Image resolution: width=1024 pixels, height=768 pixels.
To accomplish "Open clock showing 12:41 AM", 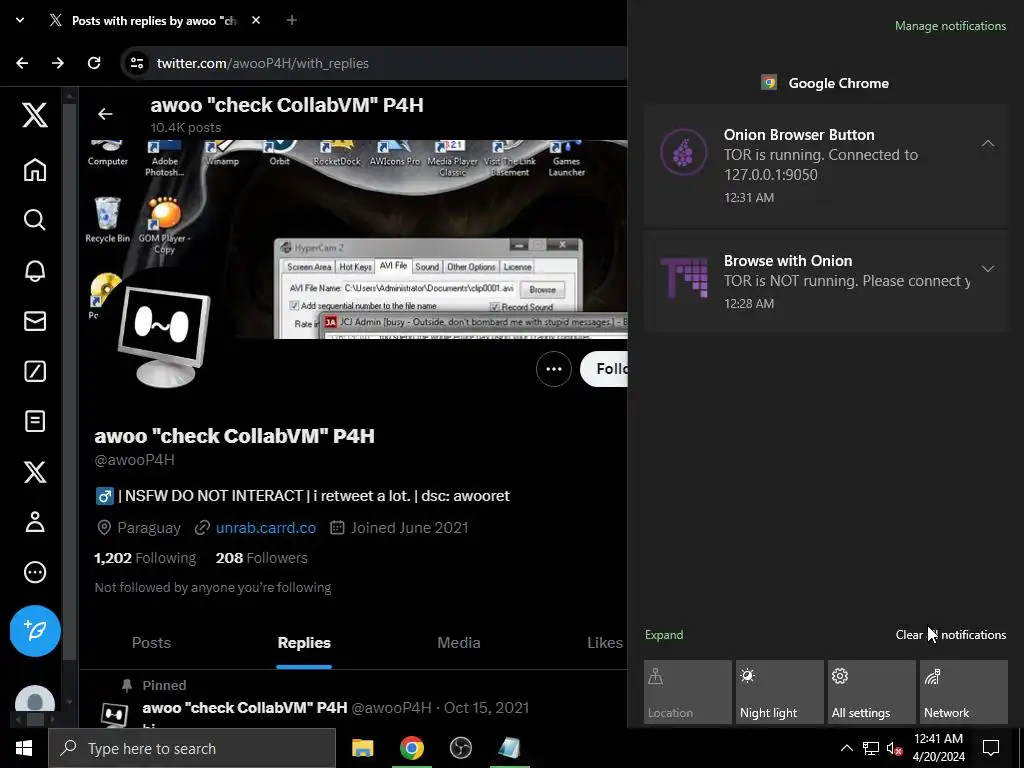I will pyautogui.click(x=938, y=748).
